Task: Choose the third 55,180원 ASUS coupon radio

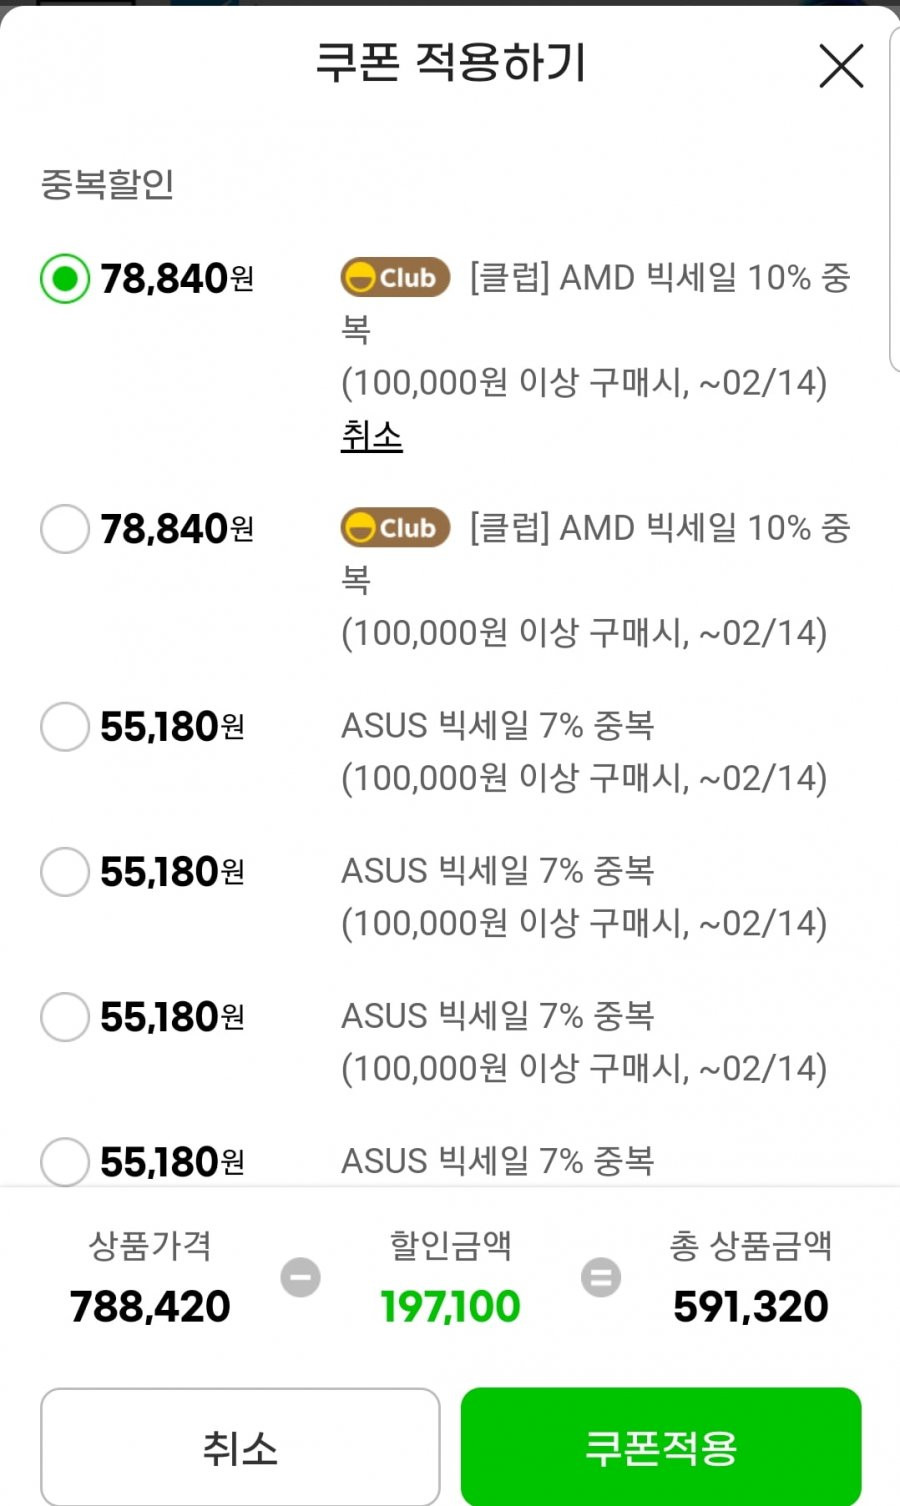Action: coord(65,1016)
